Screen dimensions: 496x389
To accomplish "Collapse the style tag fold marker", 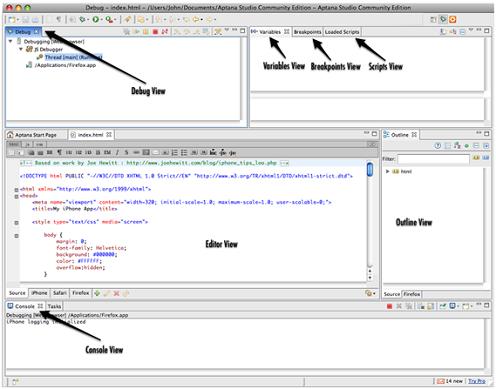I will tap(16, 223).
